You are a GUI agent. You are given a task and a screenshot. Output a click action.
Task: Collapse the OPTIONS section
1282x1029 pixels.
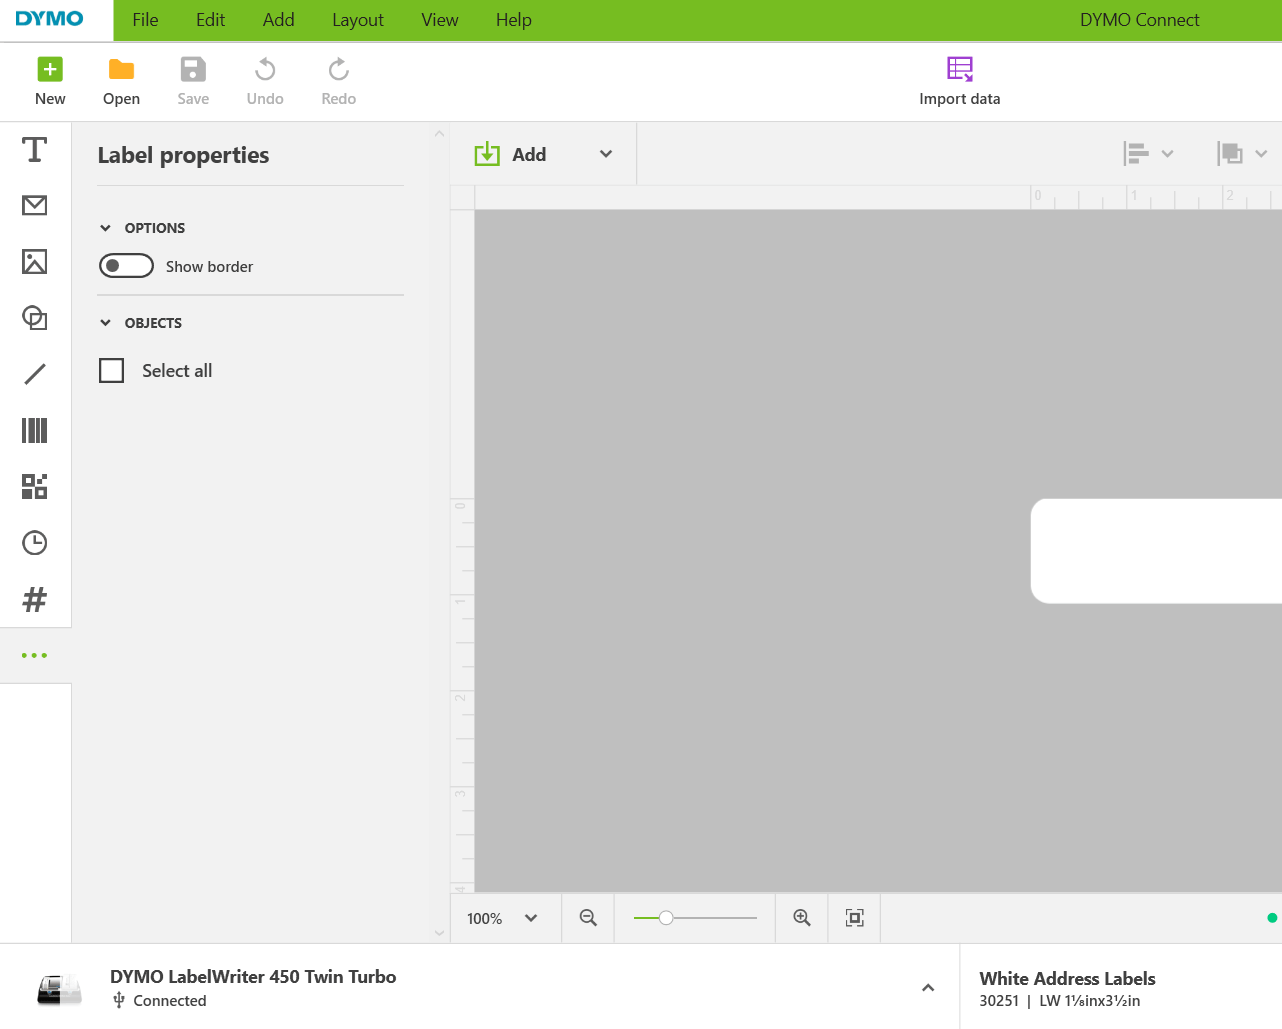(105, 227)
